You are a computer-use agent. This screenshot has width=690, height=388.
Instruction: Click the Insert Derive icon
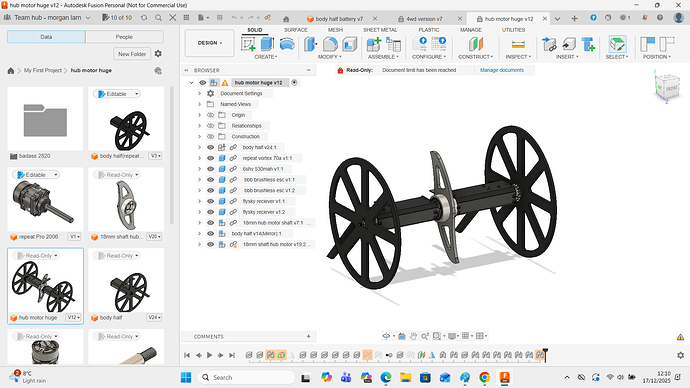tap(569, 44)
